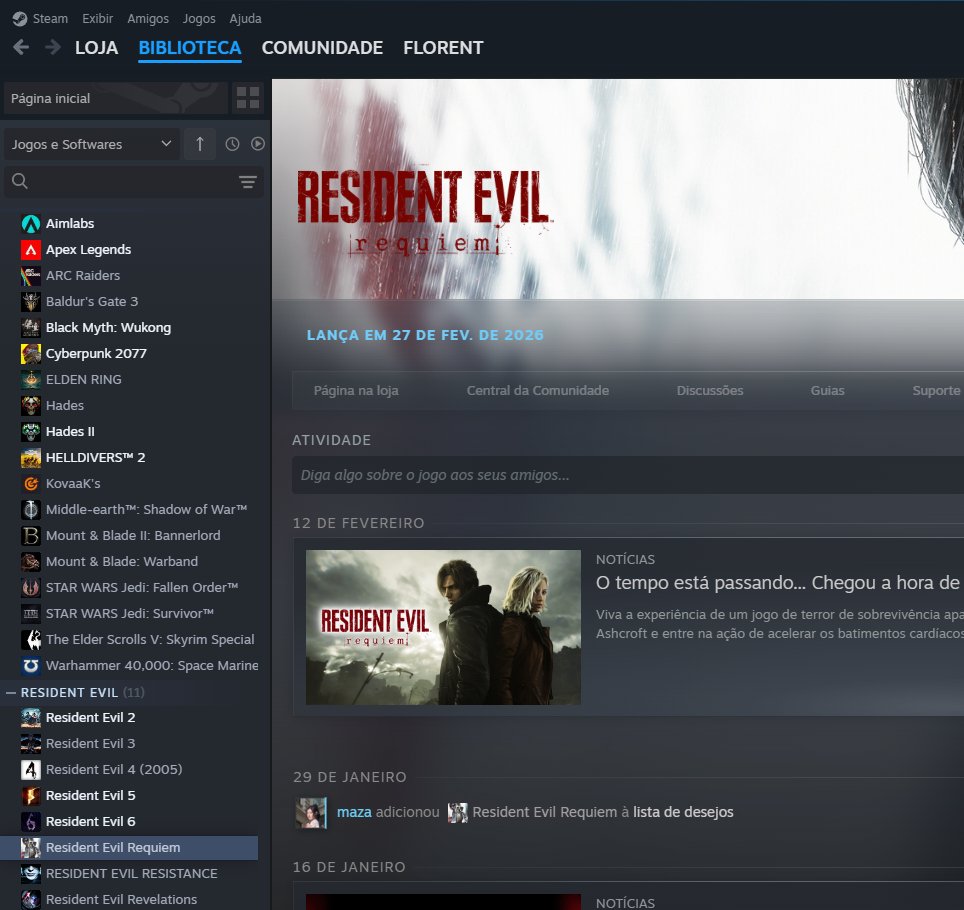
Task: Open the Jogos e Softwares dropdown
Action: pyautogui.click(x=91, y=144)
